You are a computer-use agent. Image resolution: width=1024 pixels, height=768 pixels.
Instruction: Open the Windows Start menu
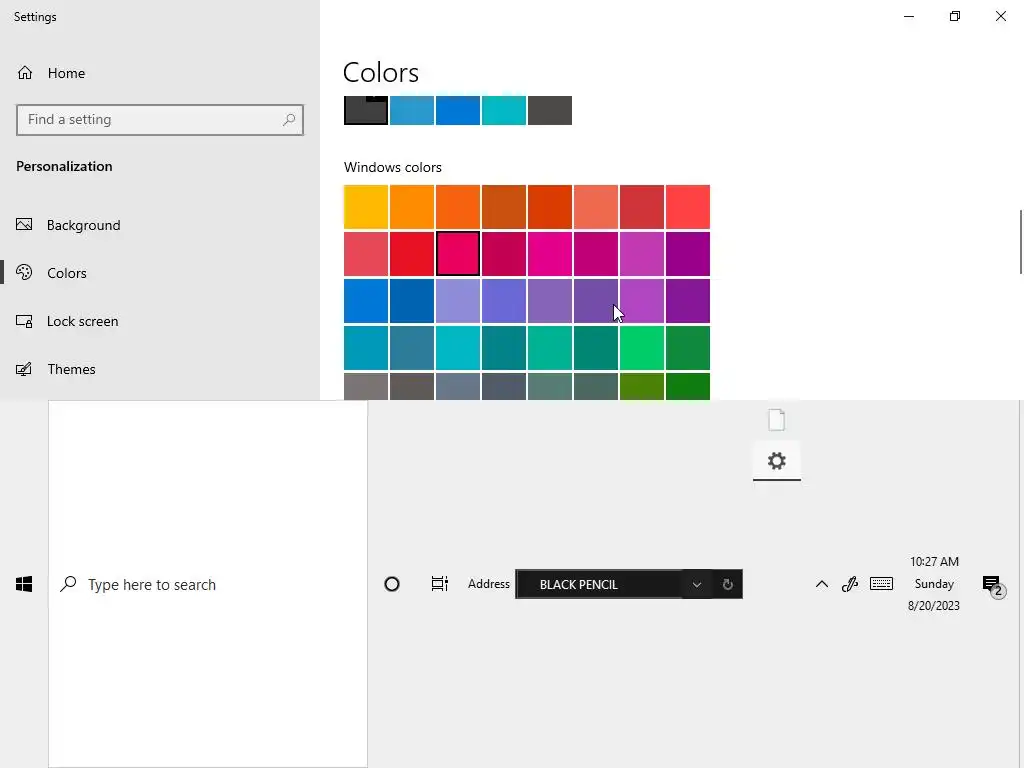pyautogui.click(x=24, y=584)
